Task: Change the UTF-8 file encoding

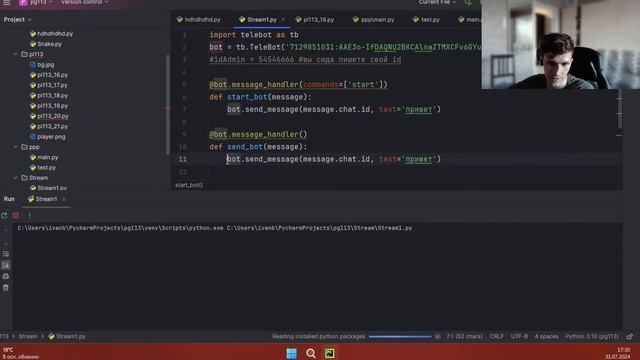Action: [x=519, y=336]
